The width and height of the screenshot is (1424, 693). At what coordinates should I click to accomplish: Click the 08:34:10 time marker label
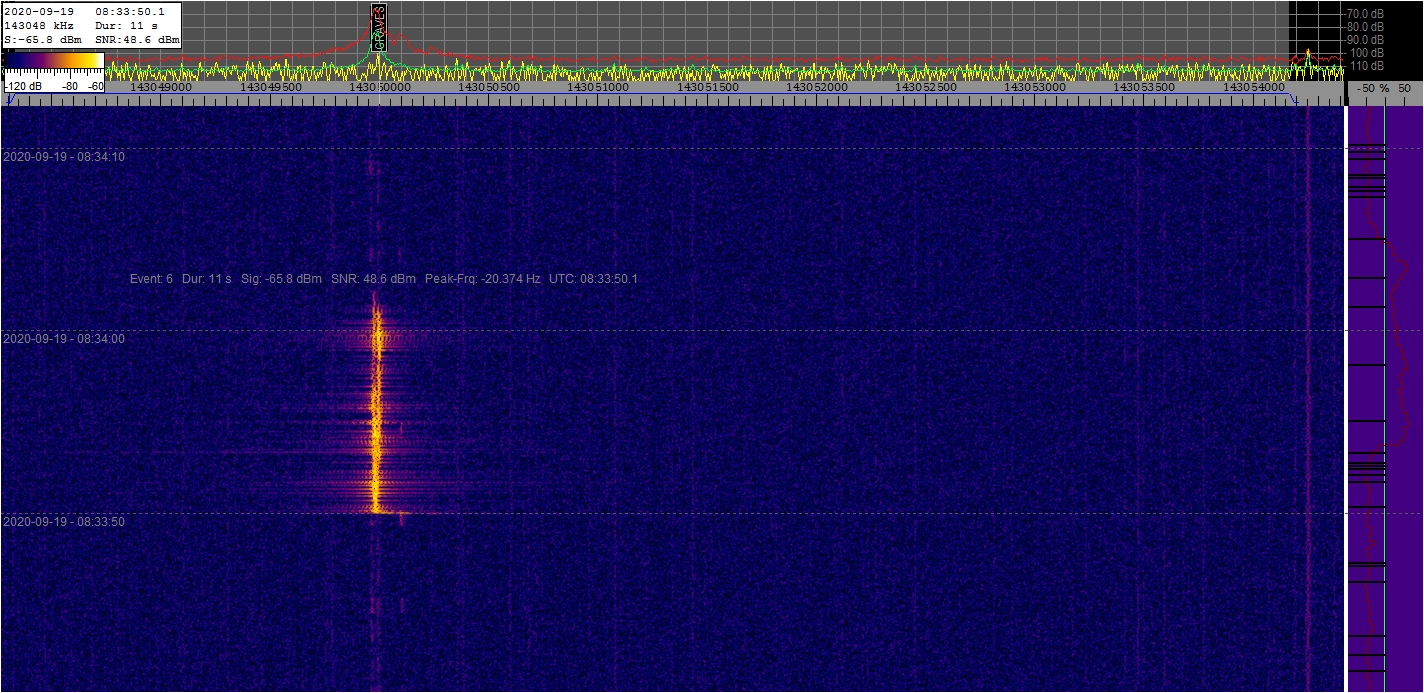click(x=65, y=157)
